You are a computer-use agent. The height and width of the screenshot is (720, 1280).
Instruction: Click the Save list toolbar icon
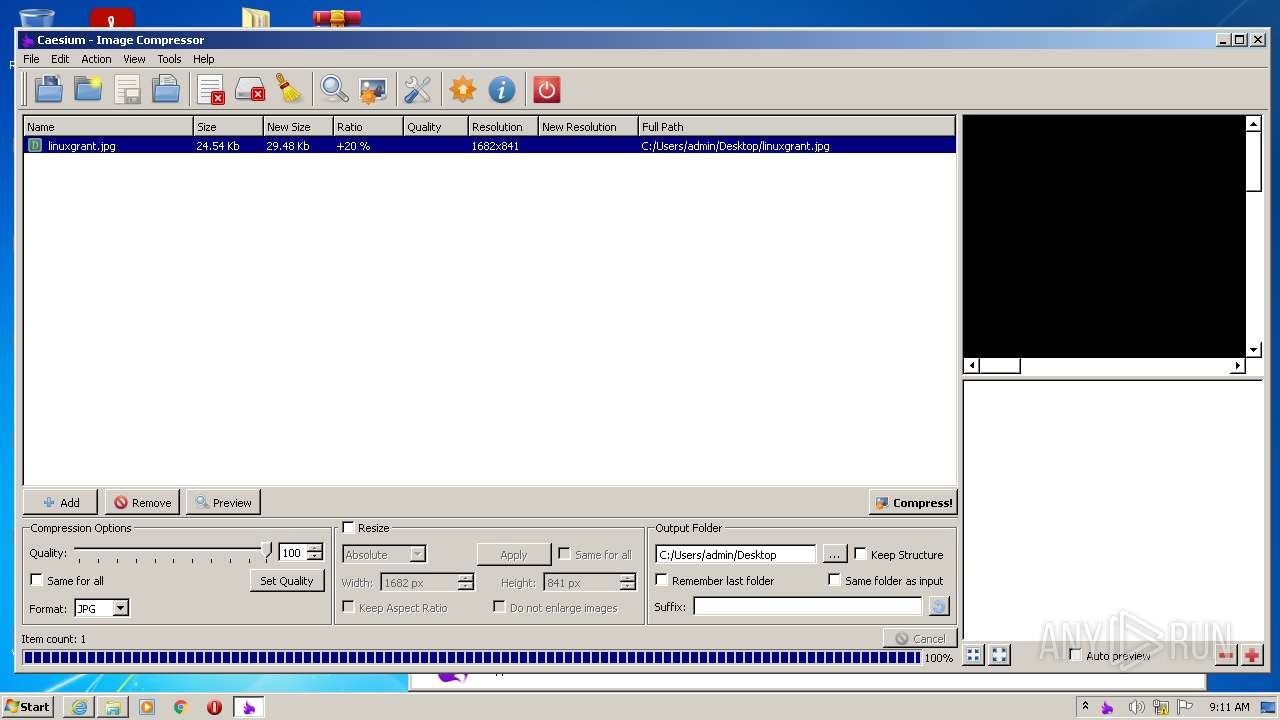point(127,90)
